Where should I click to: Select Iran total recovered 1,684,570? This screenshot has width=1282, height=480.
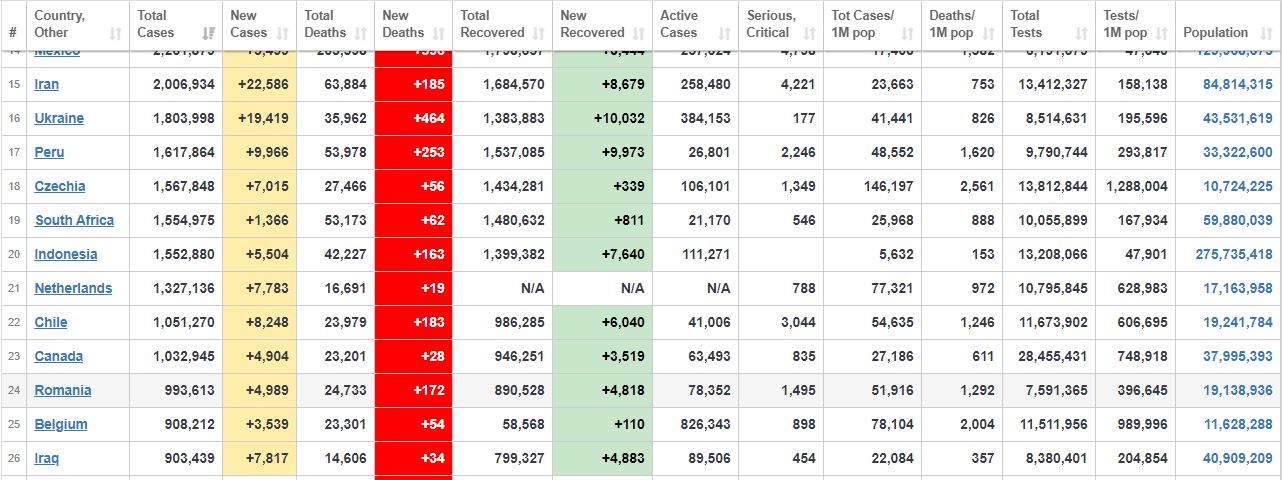coord(503,84)
